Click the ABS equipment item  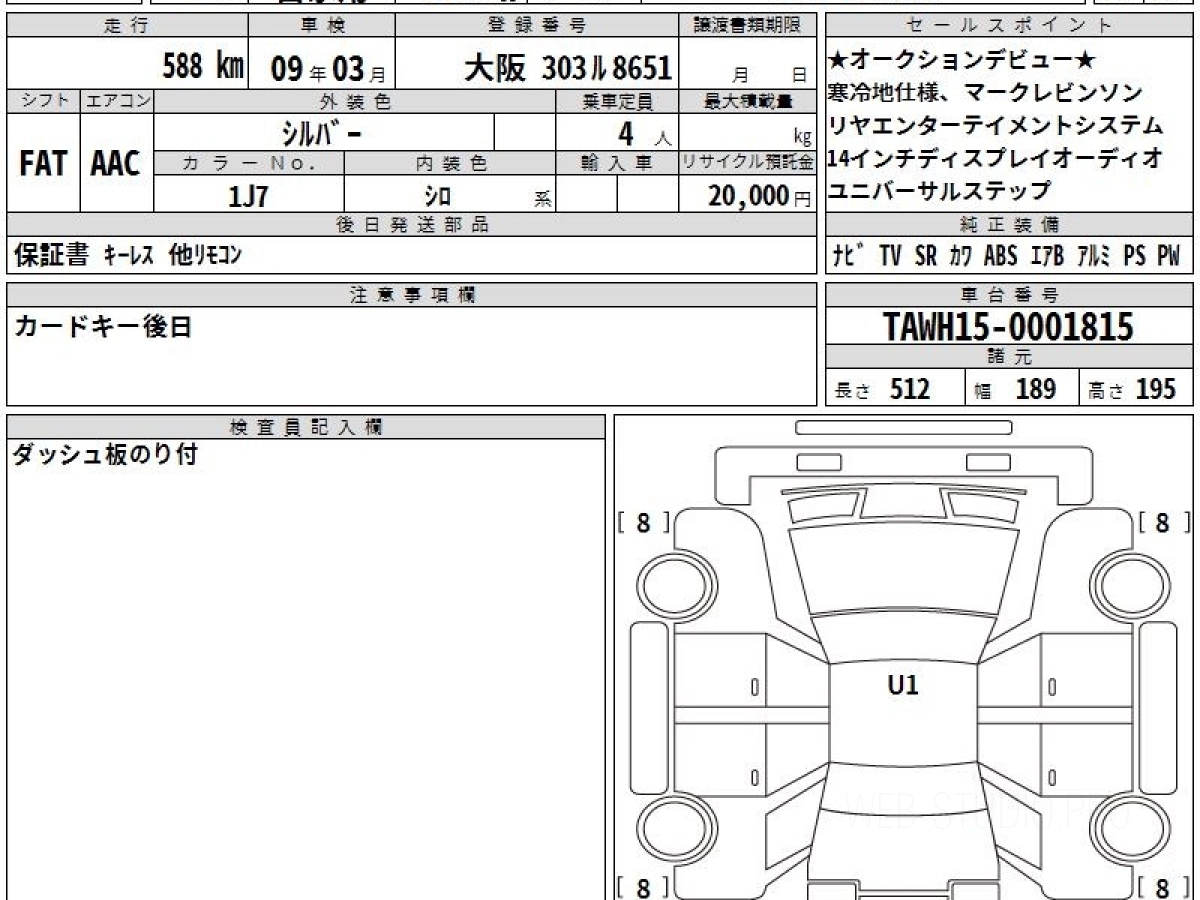point(1000,257)
